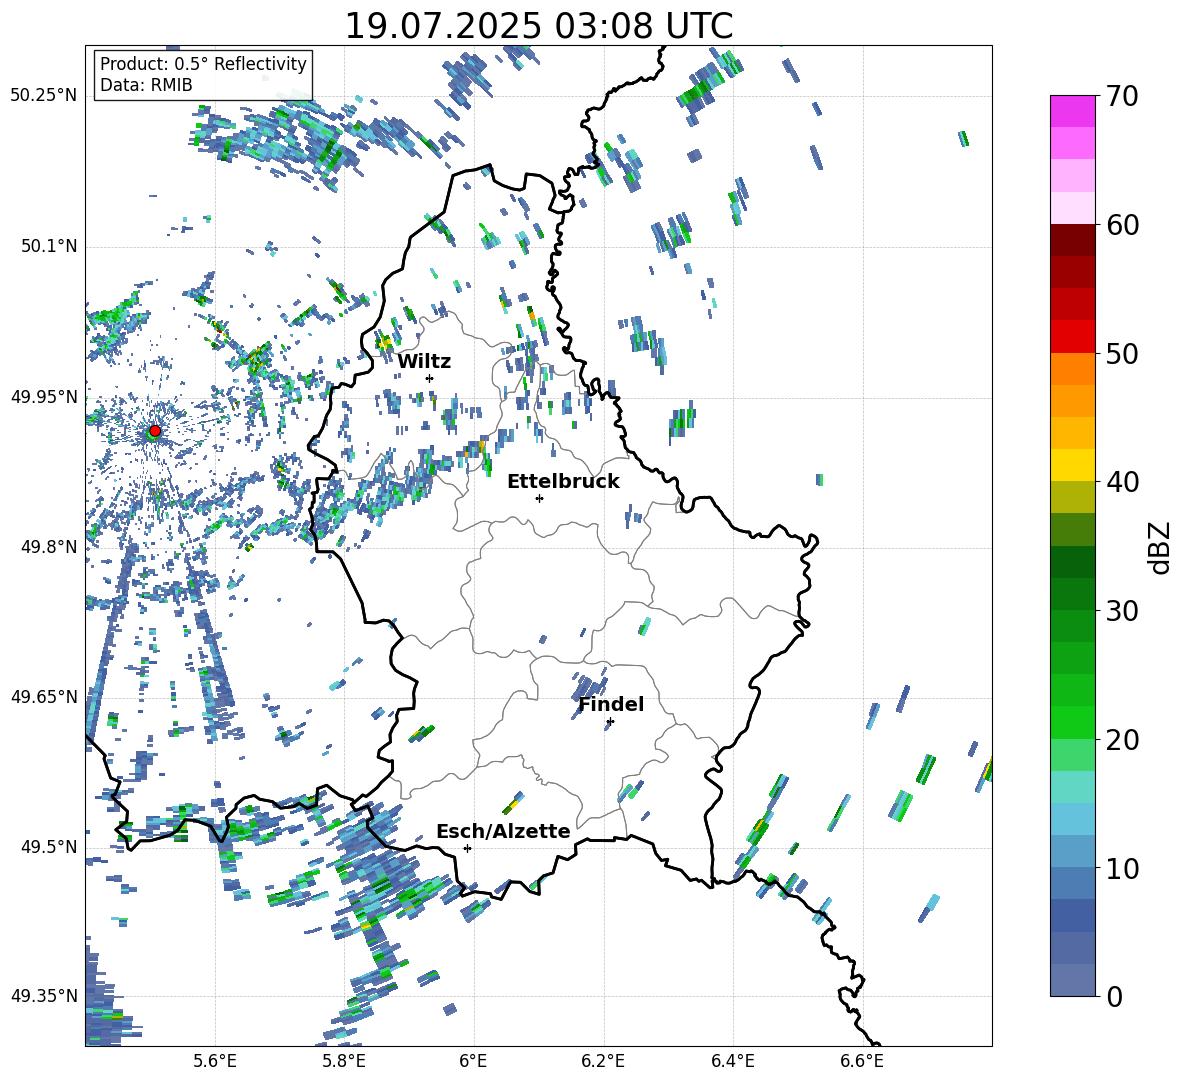Click the 49.8°N latitude label

coord(48,547)
